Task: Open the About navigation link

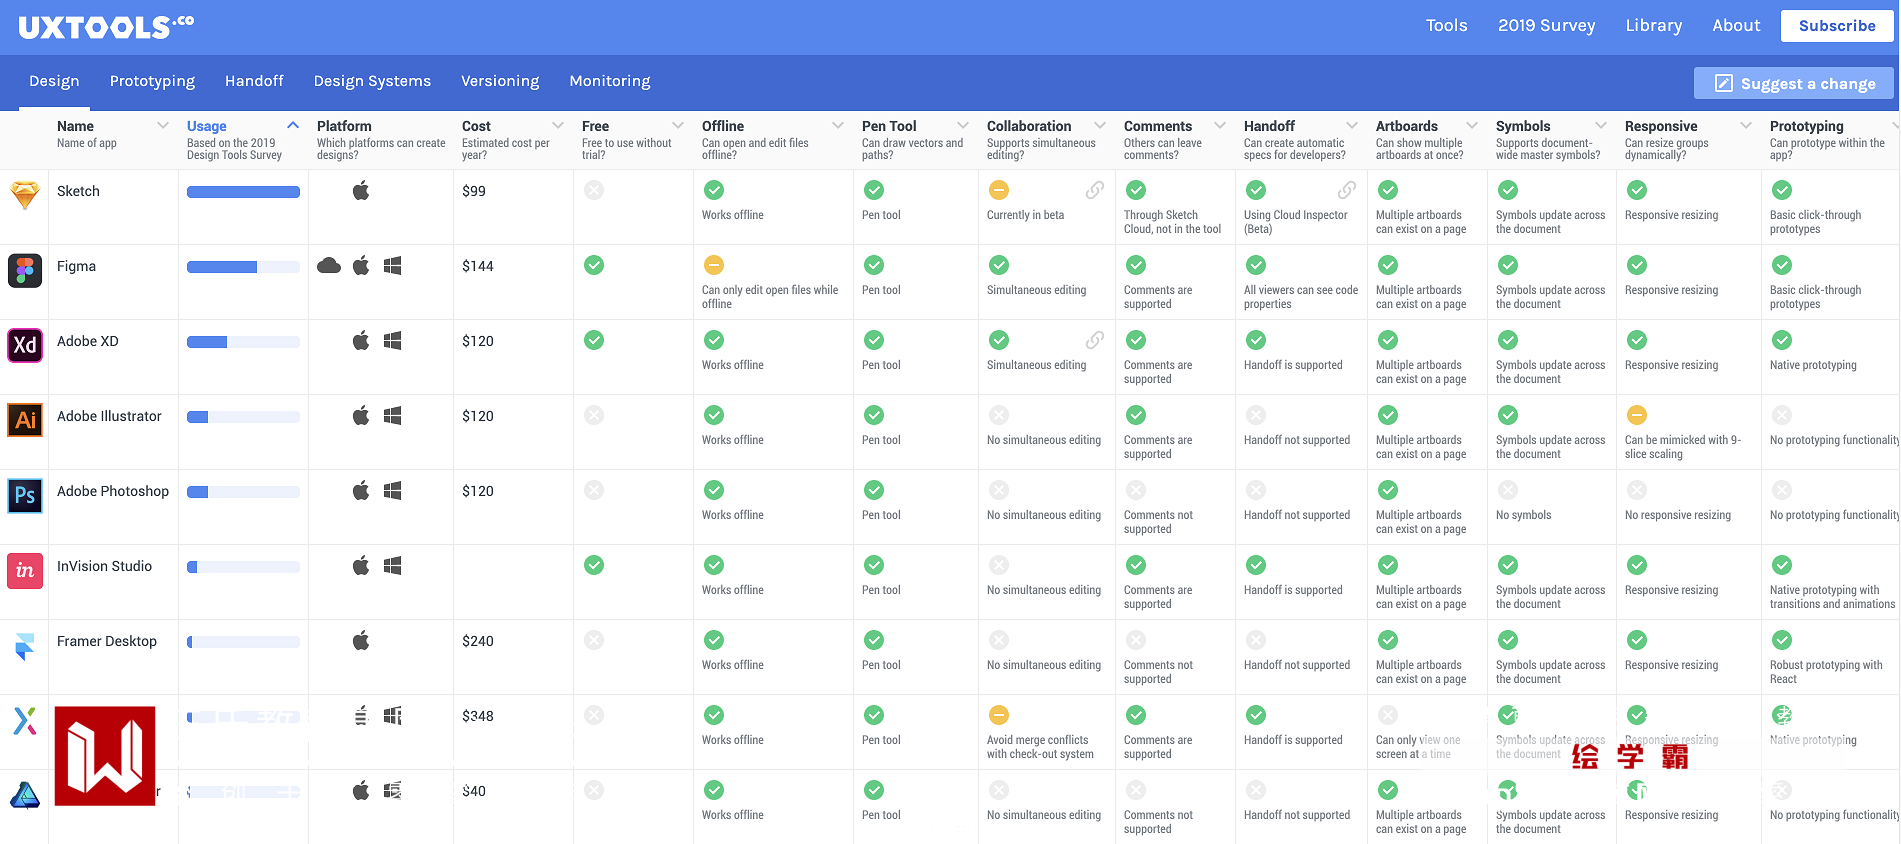Action: pyautogui.click(x=1736, y=26)
